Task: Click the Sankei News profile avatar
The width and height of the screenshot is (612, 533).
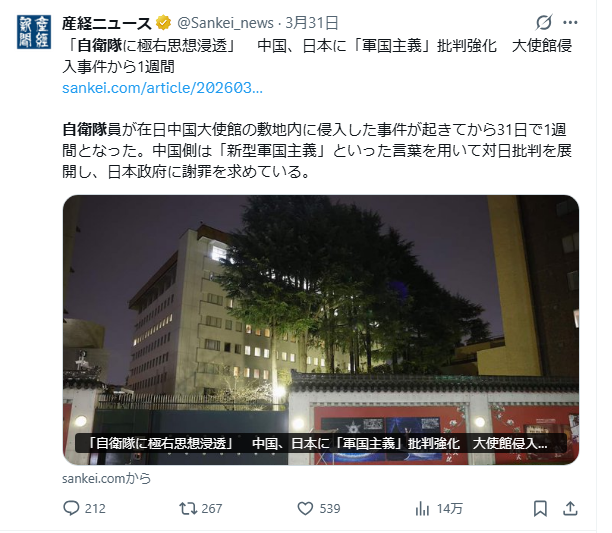Action: (34, 32)
